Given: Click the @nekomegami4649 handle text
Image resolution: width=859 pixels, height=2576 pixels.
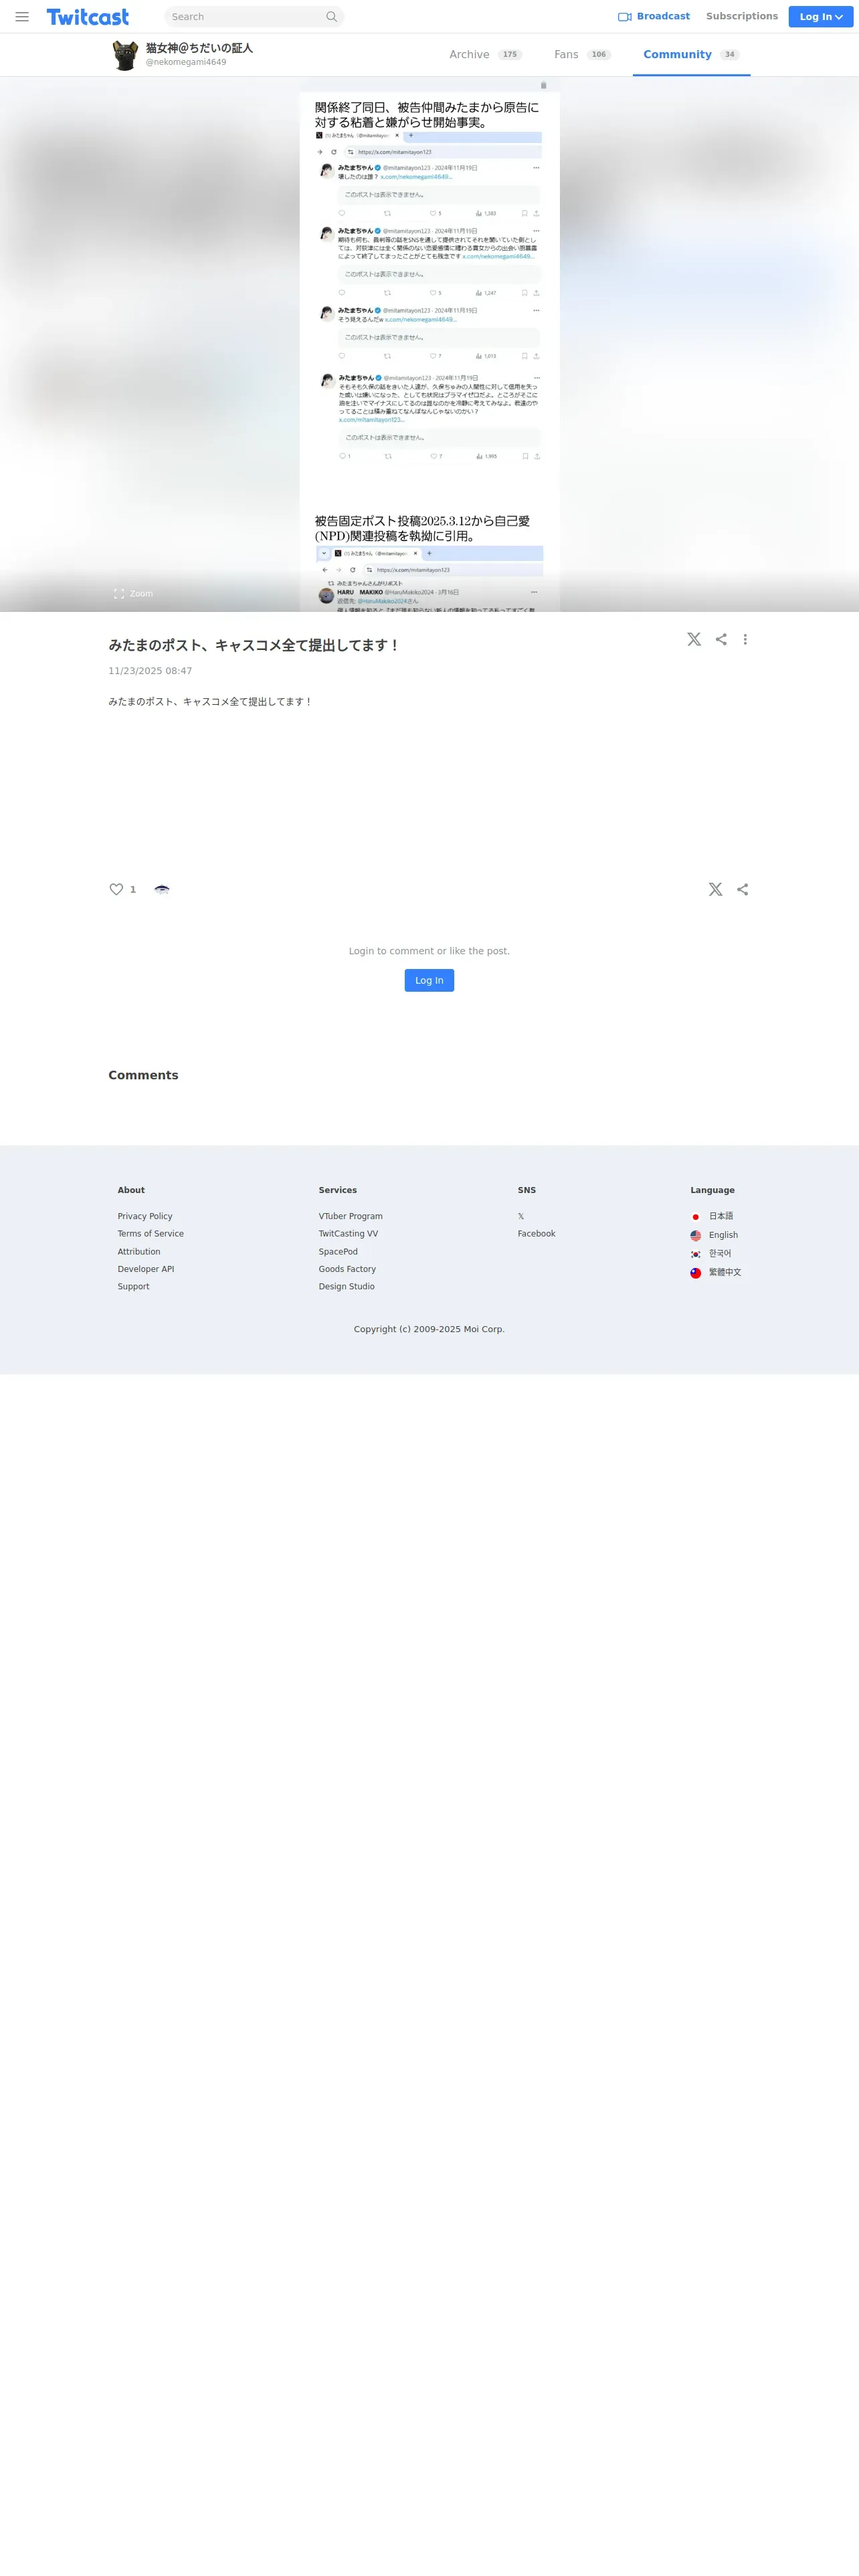Looking at the screenshot, I should (186, 62).
